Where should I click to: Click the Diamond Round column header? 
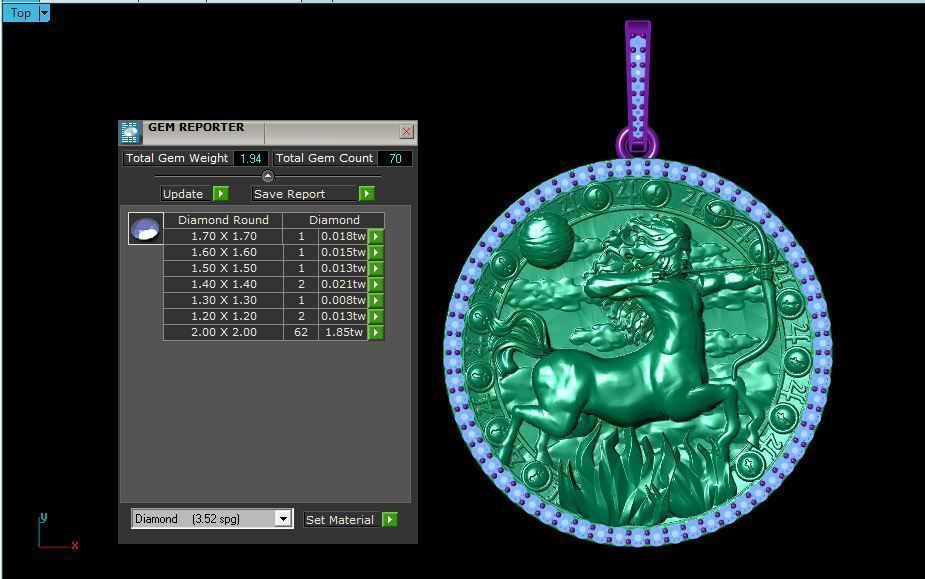(223, 220)
